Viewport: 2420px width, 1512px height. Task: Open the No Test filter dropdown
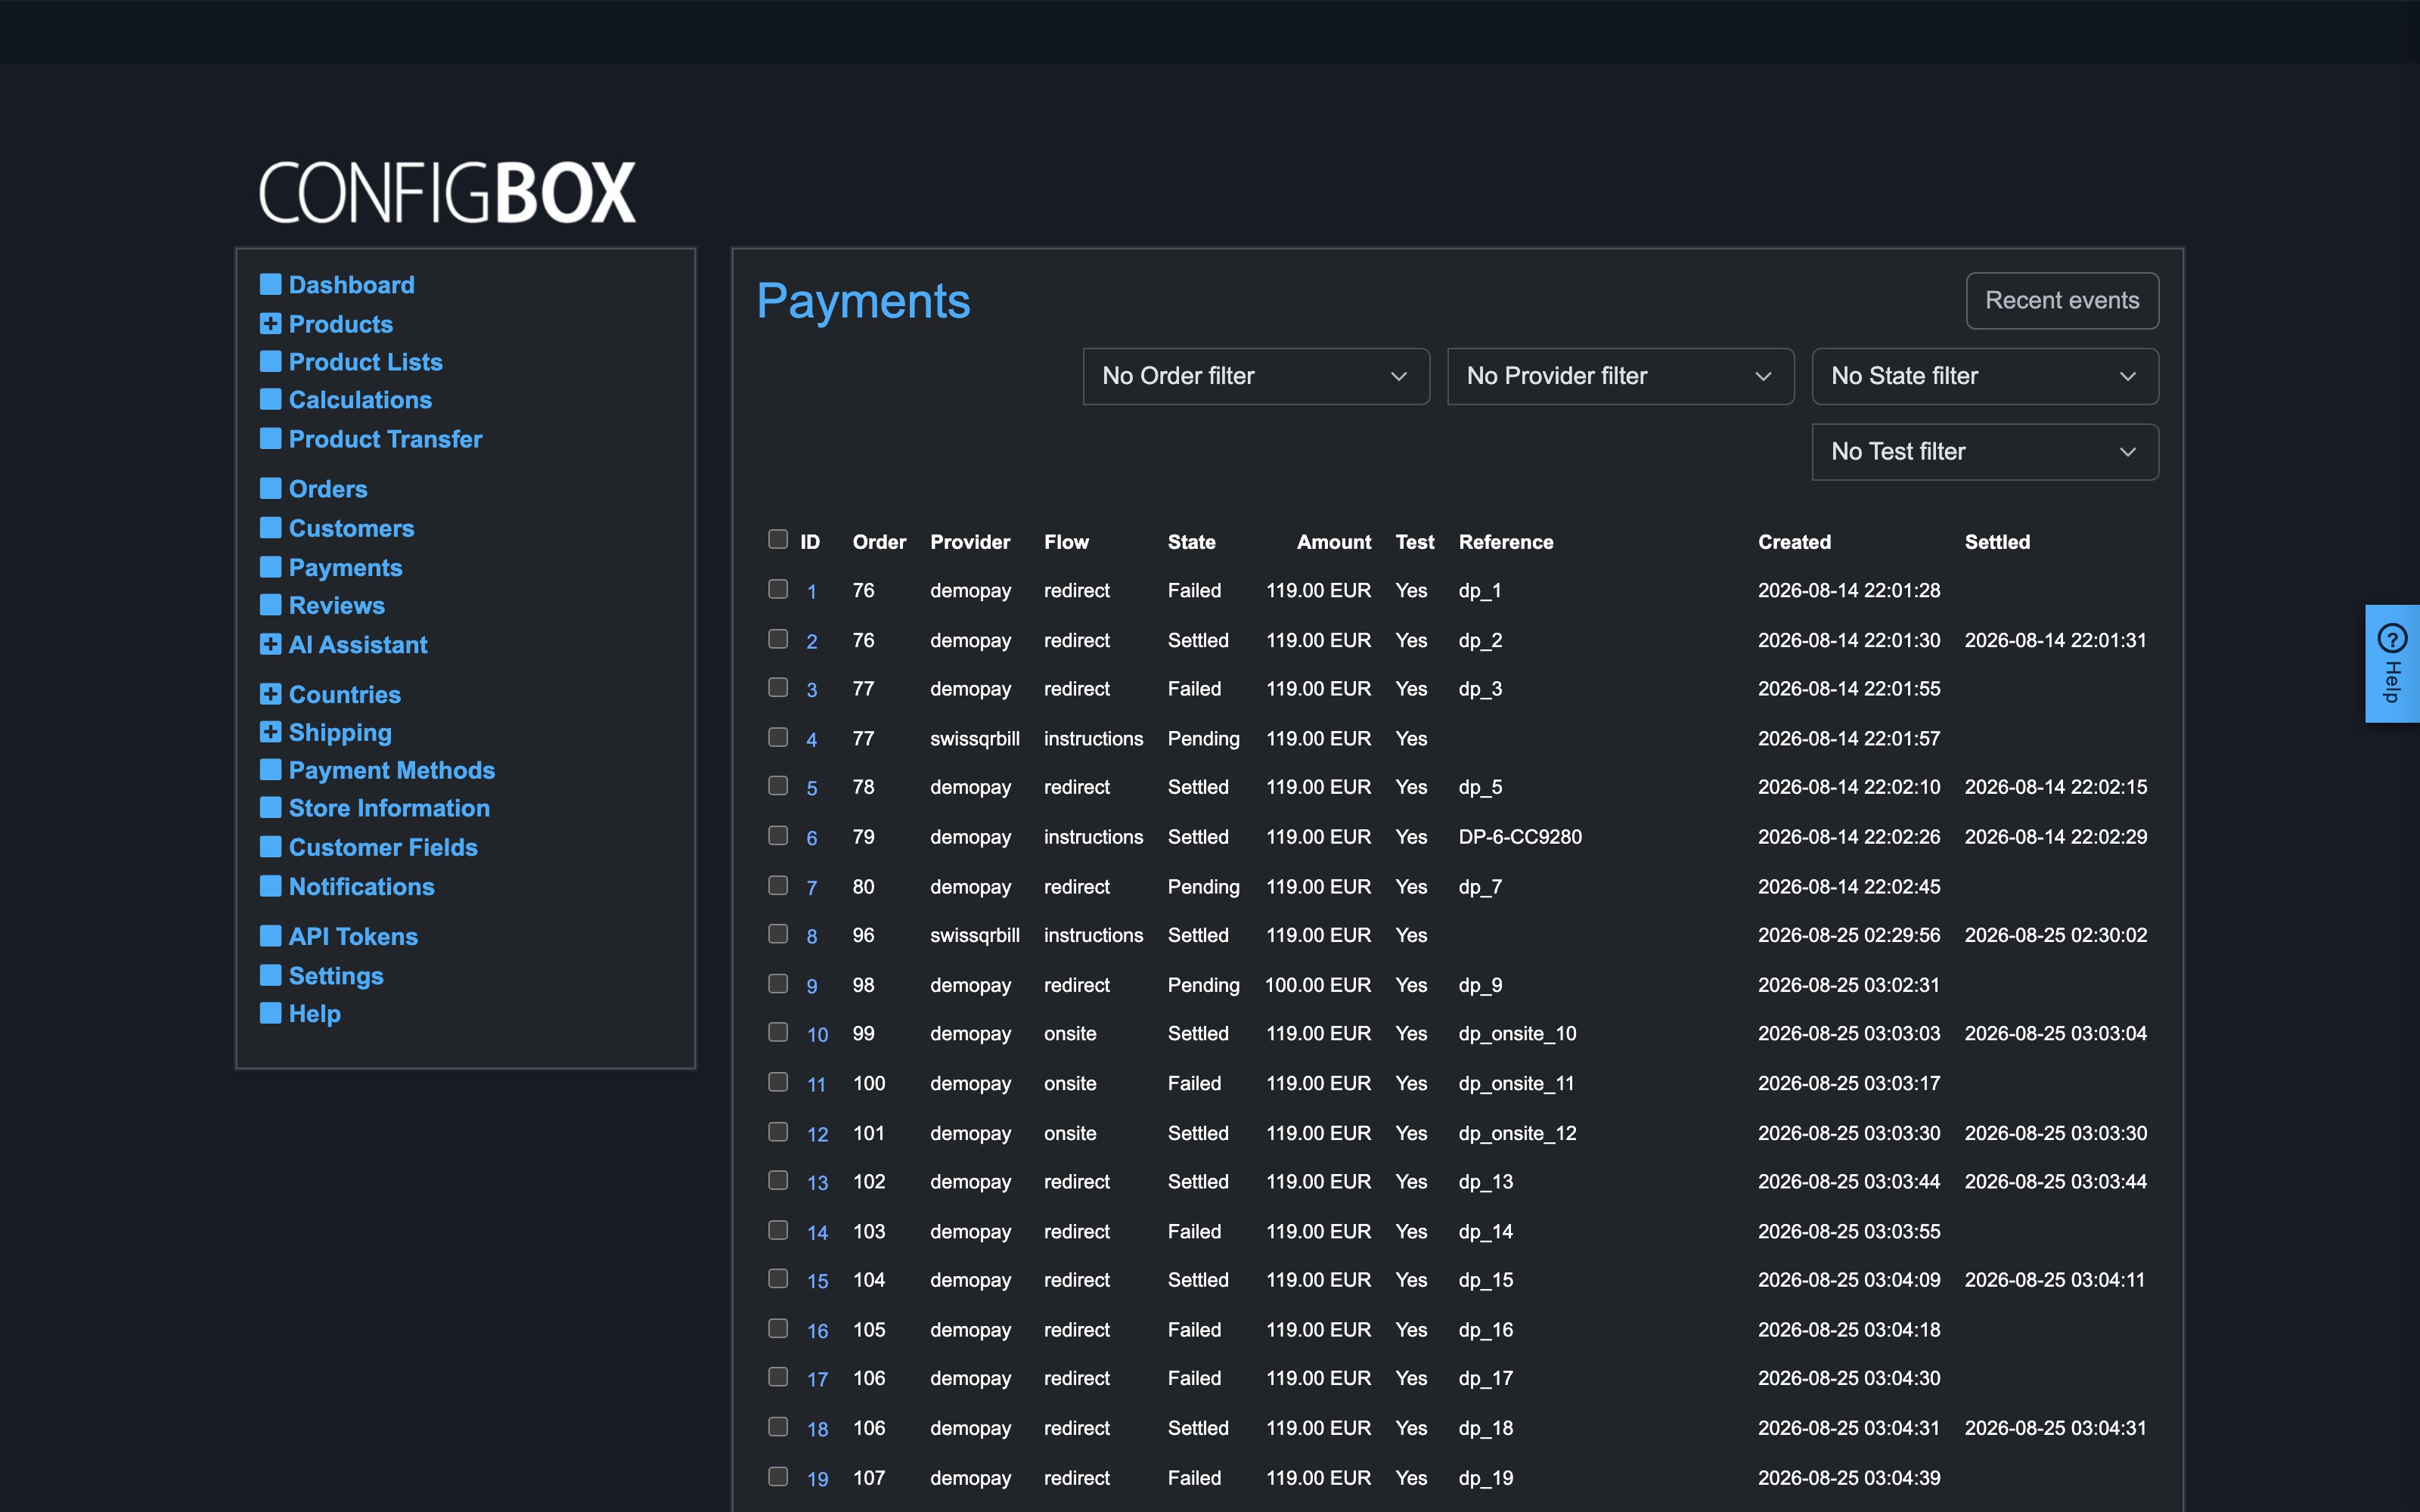point(1985,452)
